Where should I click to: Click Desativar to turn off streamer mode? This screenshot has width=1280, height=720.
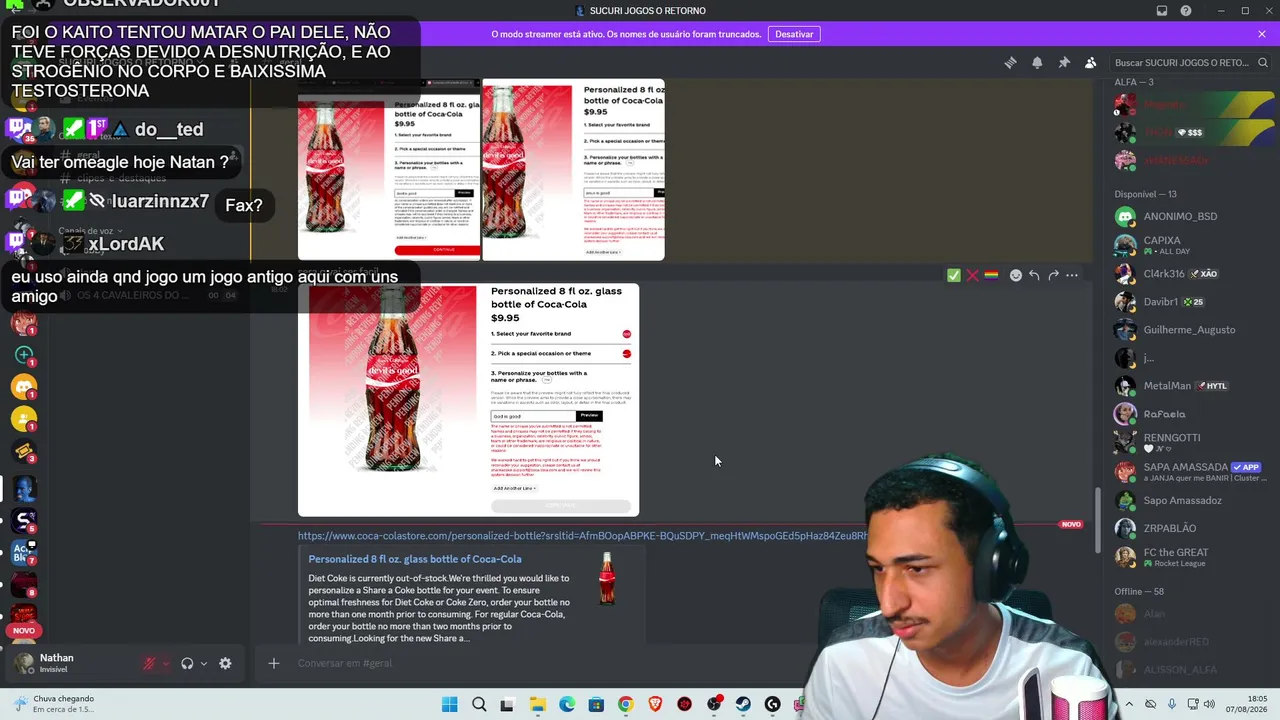coord(794,34)
